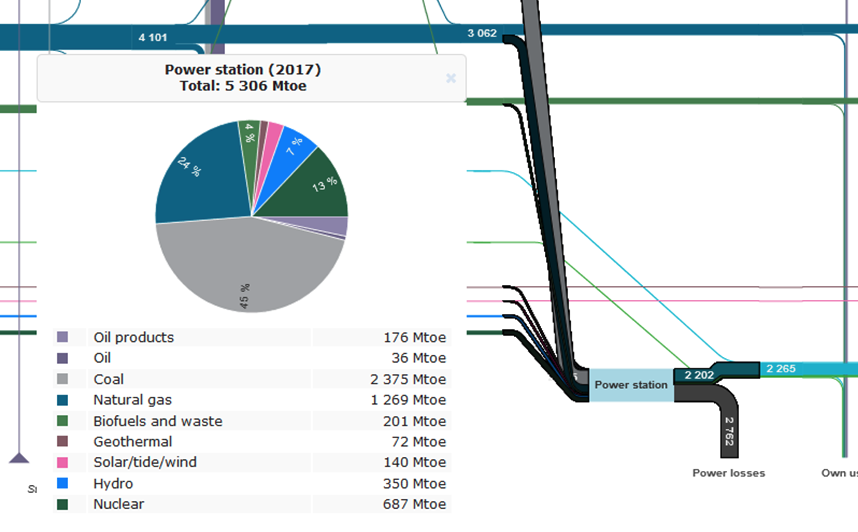Select the 7% hydro pie slice
858x532 pixels.
pos(295,145)
